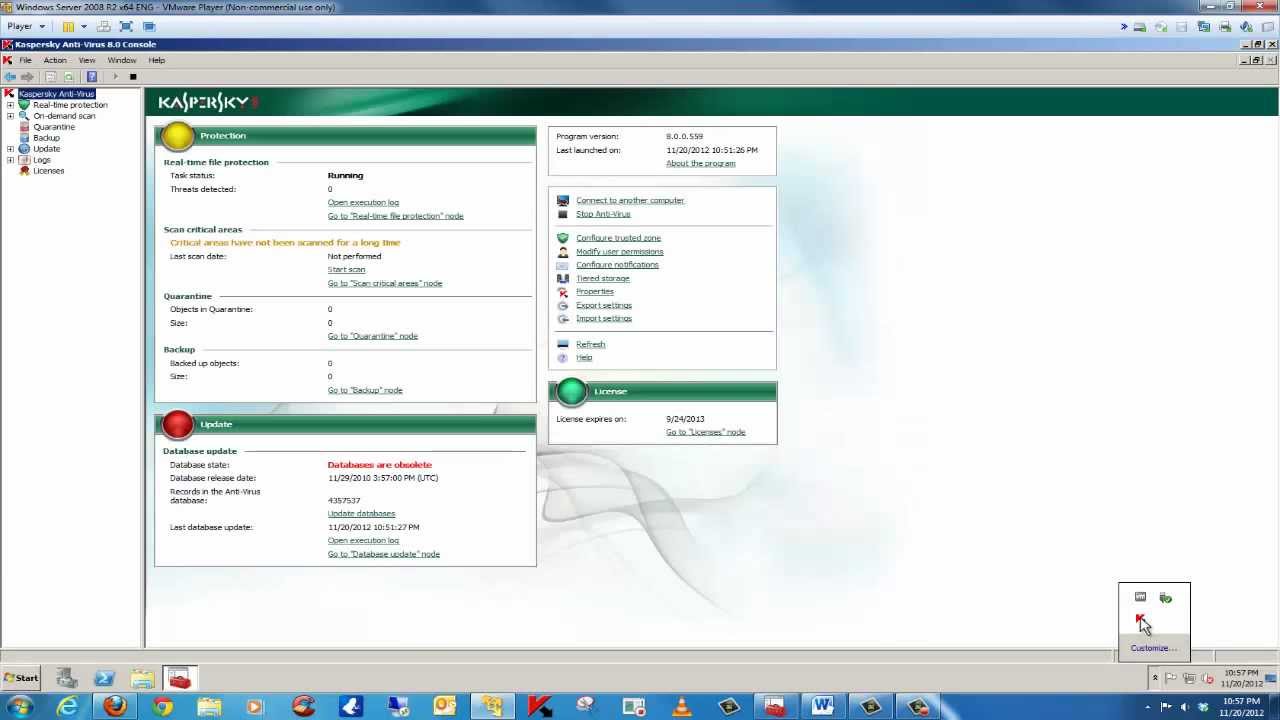Open the Help menu

point(156,60)
